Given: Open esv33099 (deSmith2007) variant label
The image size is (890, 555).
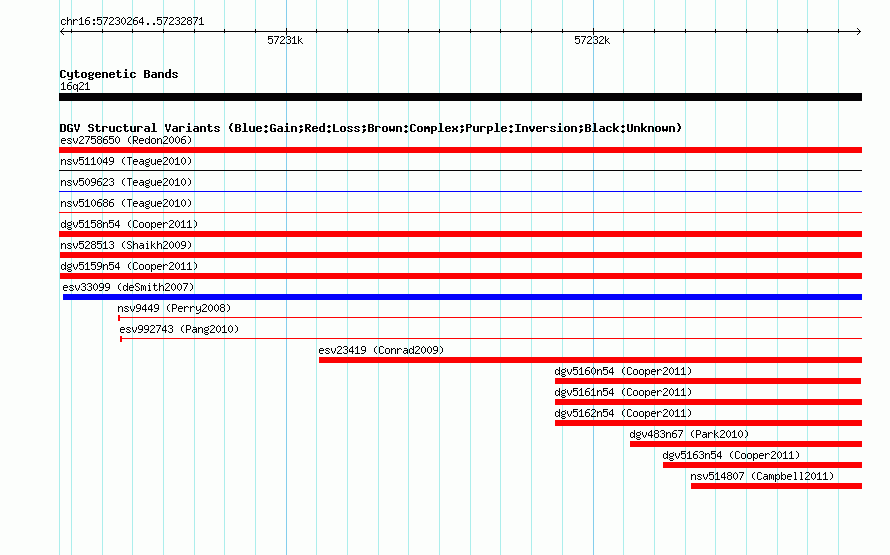Looking at the screenshot, I should coord(128,287).
